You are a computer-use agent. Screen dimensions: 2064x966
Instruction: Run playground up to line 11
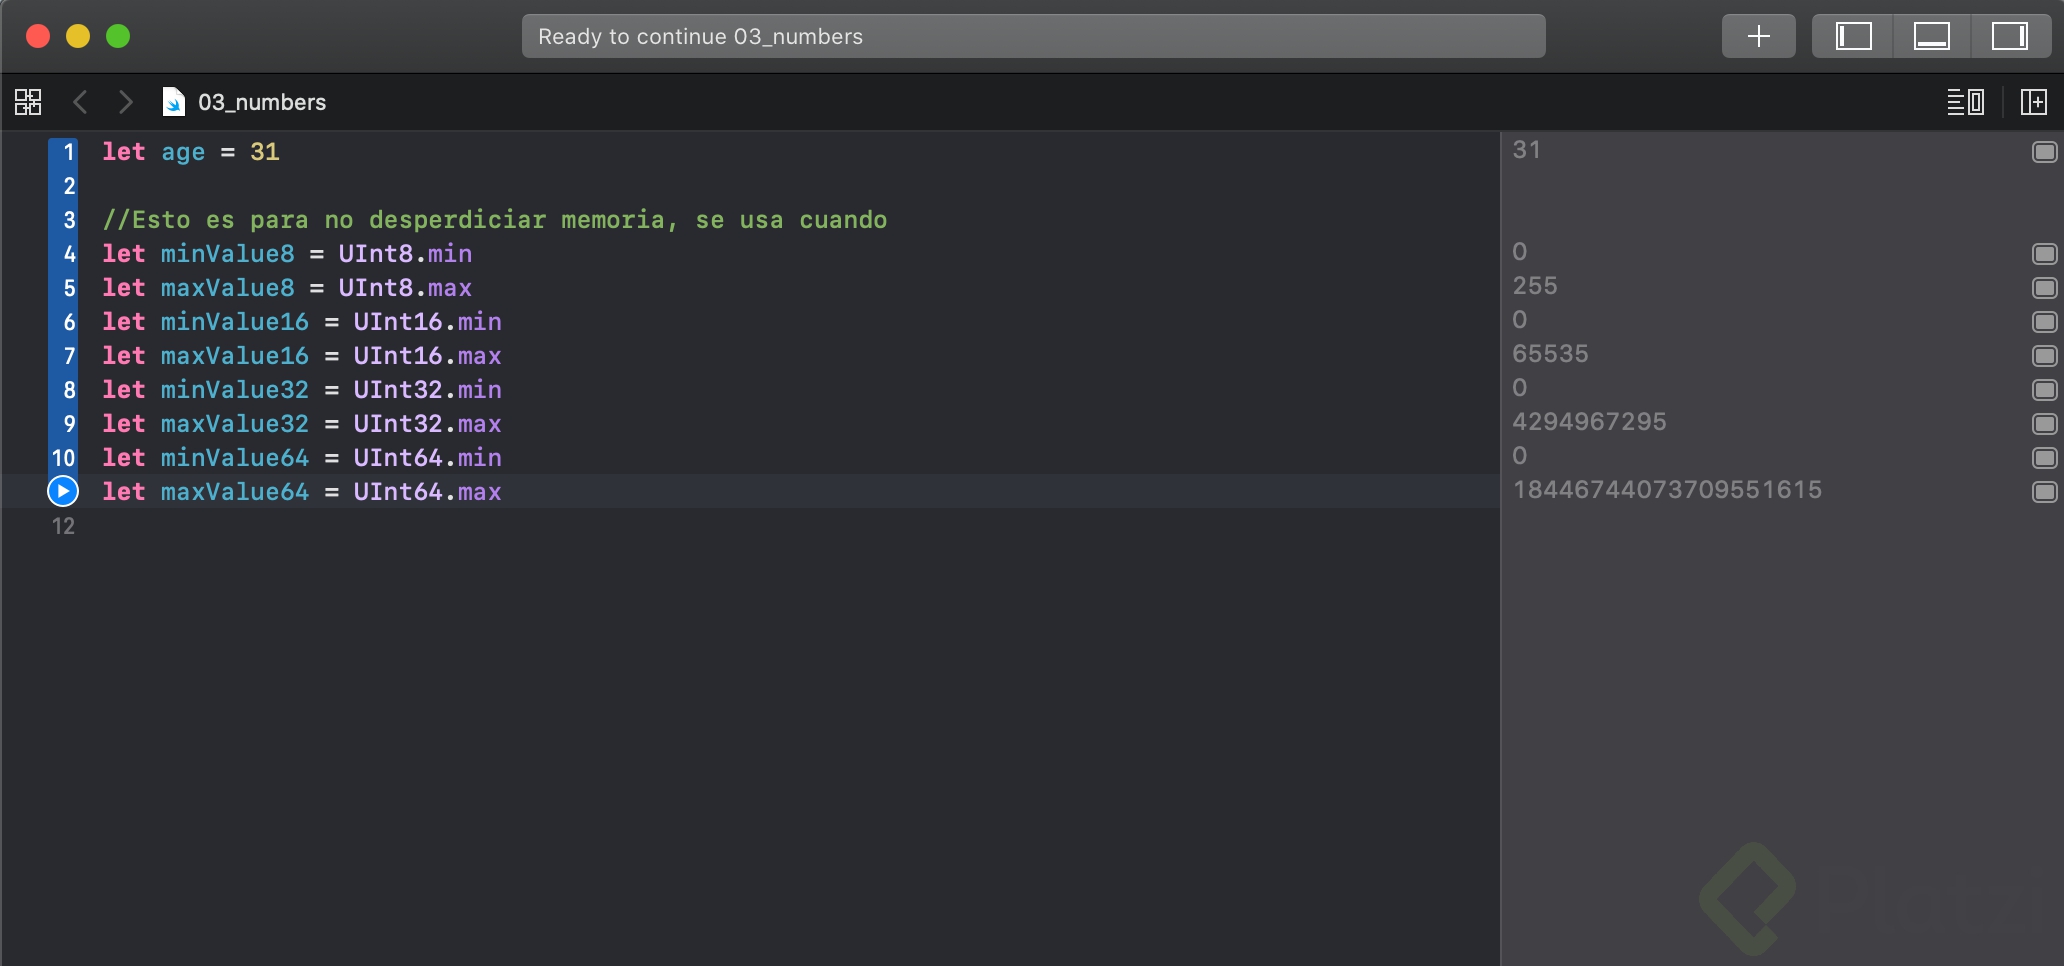[x=63, y=491]
